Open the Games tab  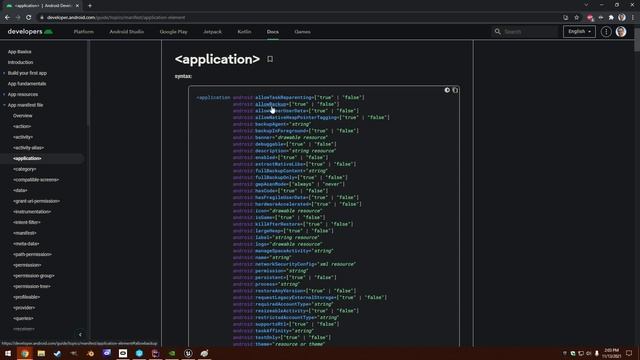302,31
